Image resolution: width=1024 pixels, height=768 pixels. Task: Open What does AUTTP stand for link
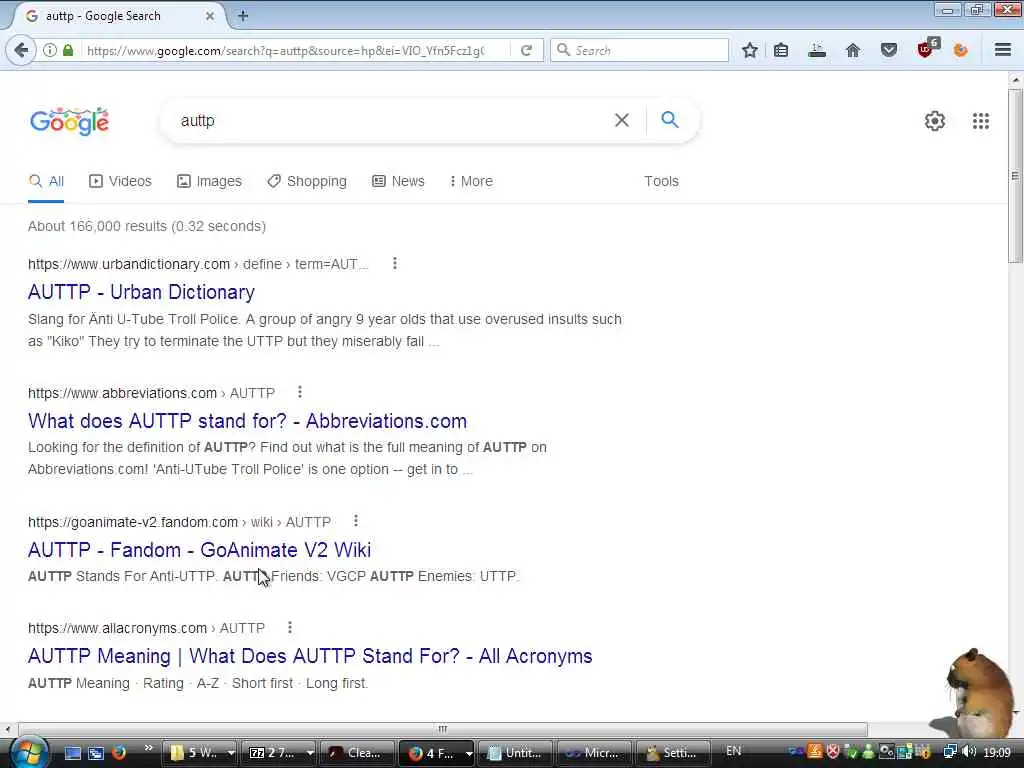coord(248,421)
